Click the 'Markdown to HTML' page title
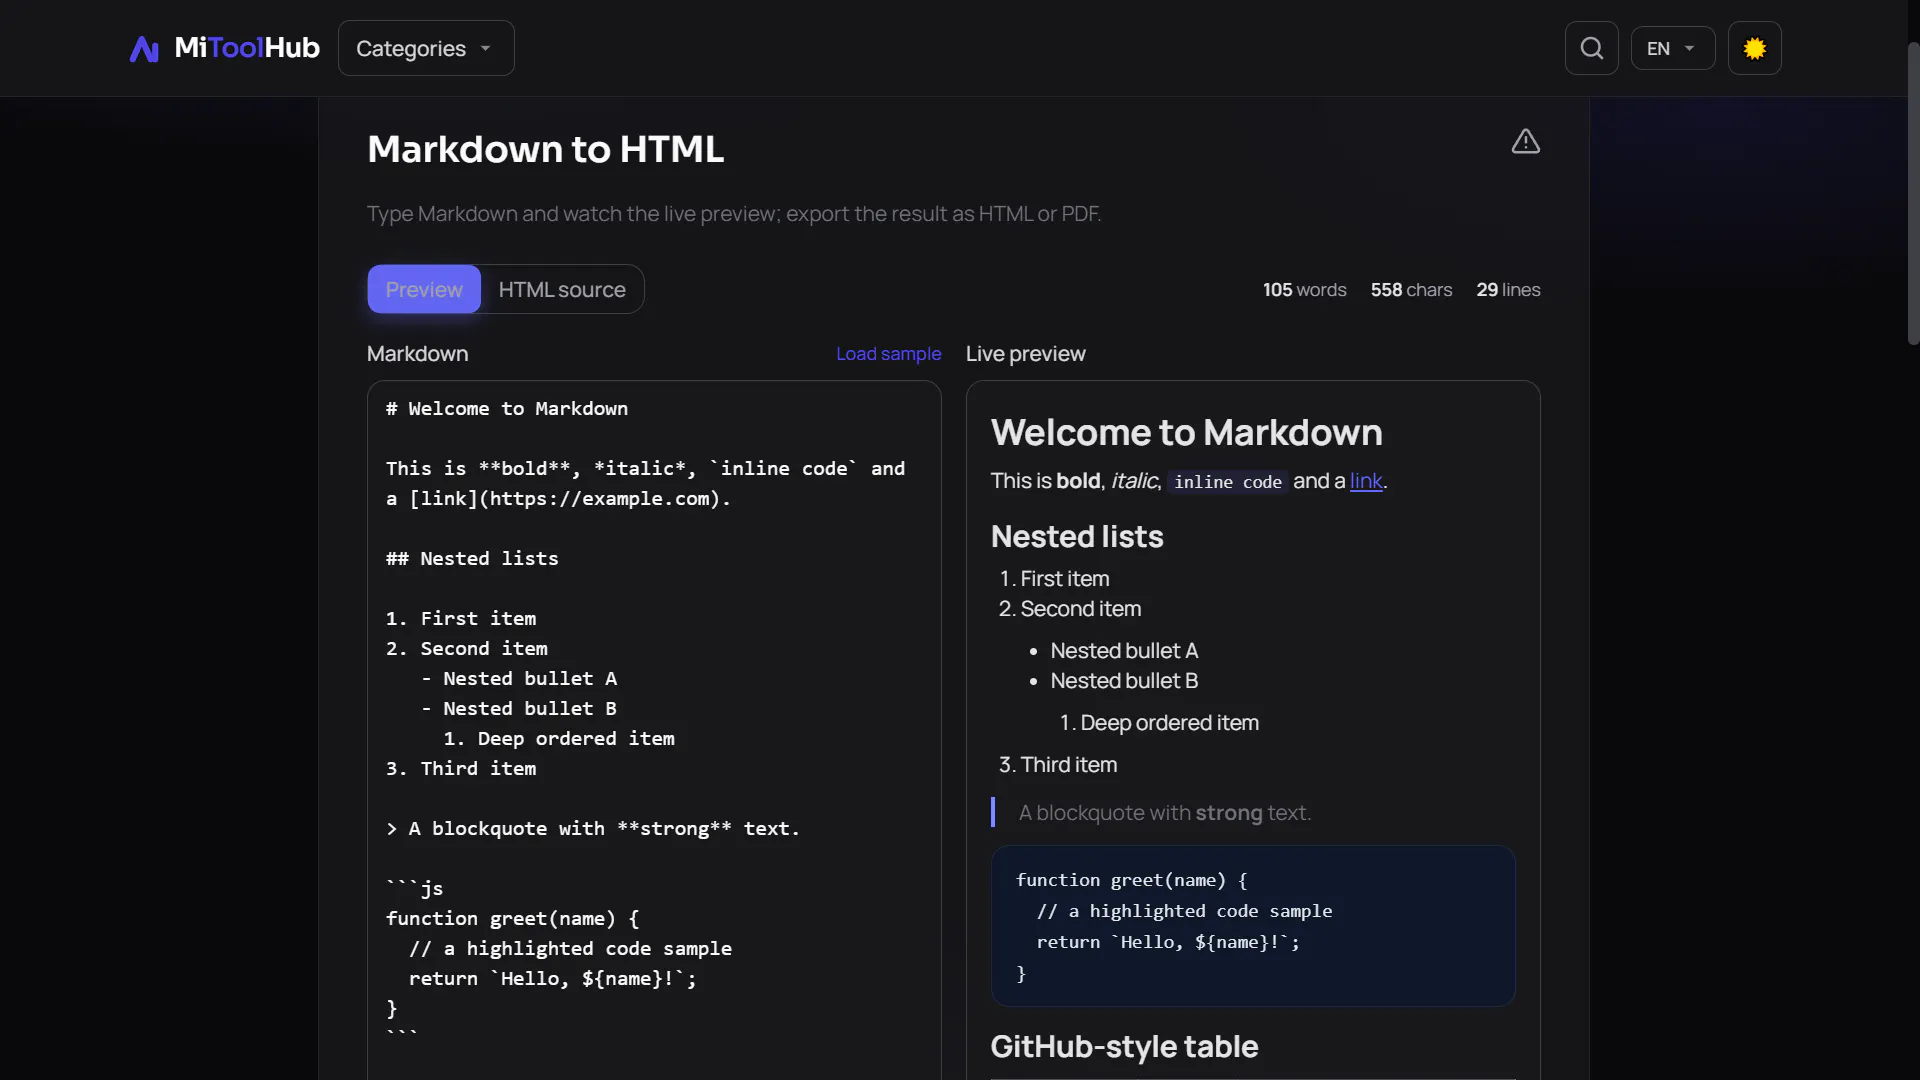The height and width of the screenshot is (1080, 1920). click(x=545, y=149)
